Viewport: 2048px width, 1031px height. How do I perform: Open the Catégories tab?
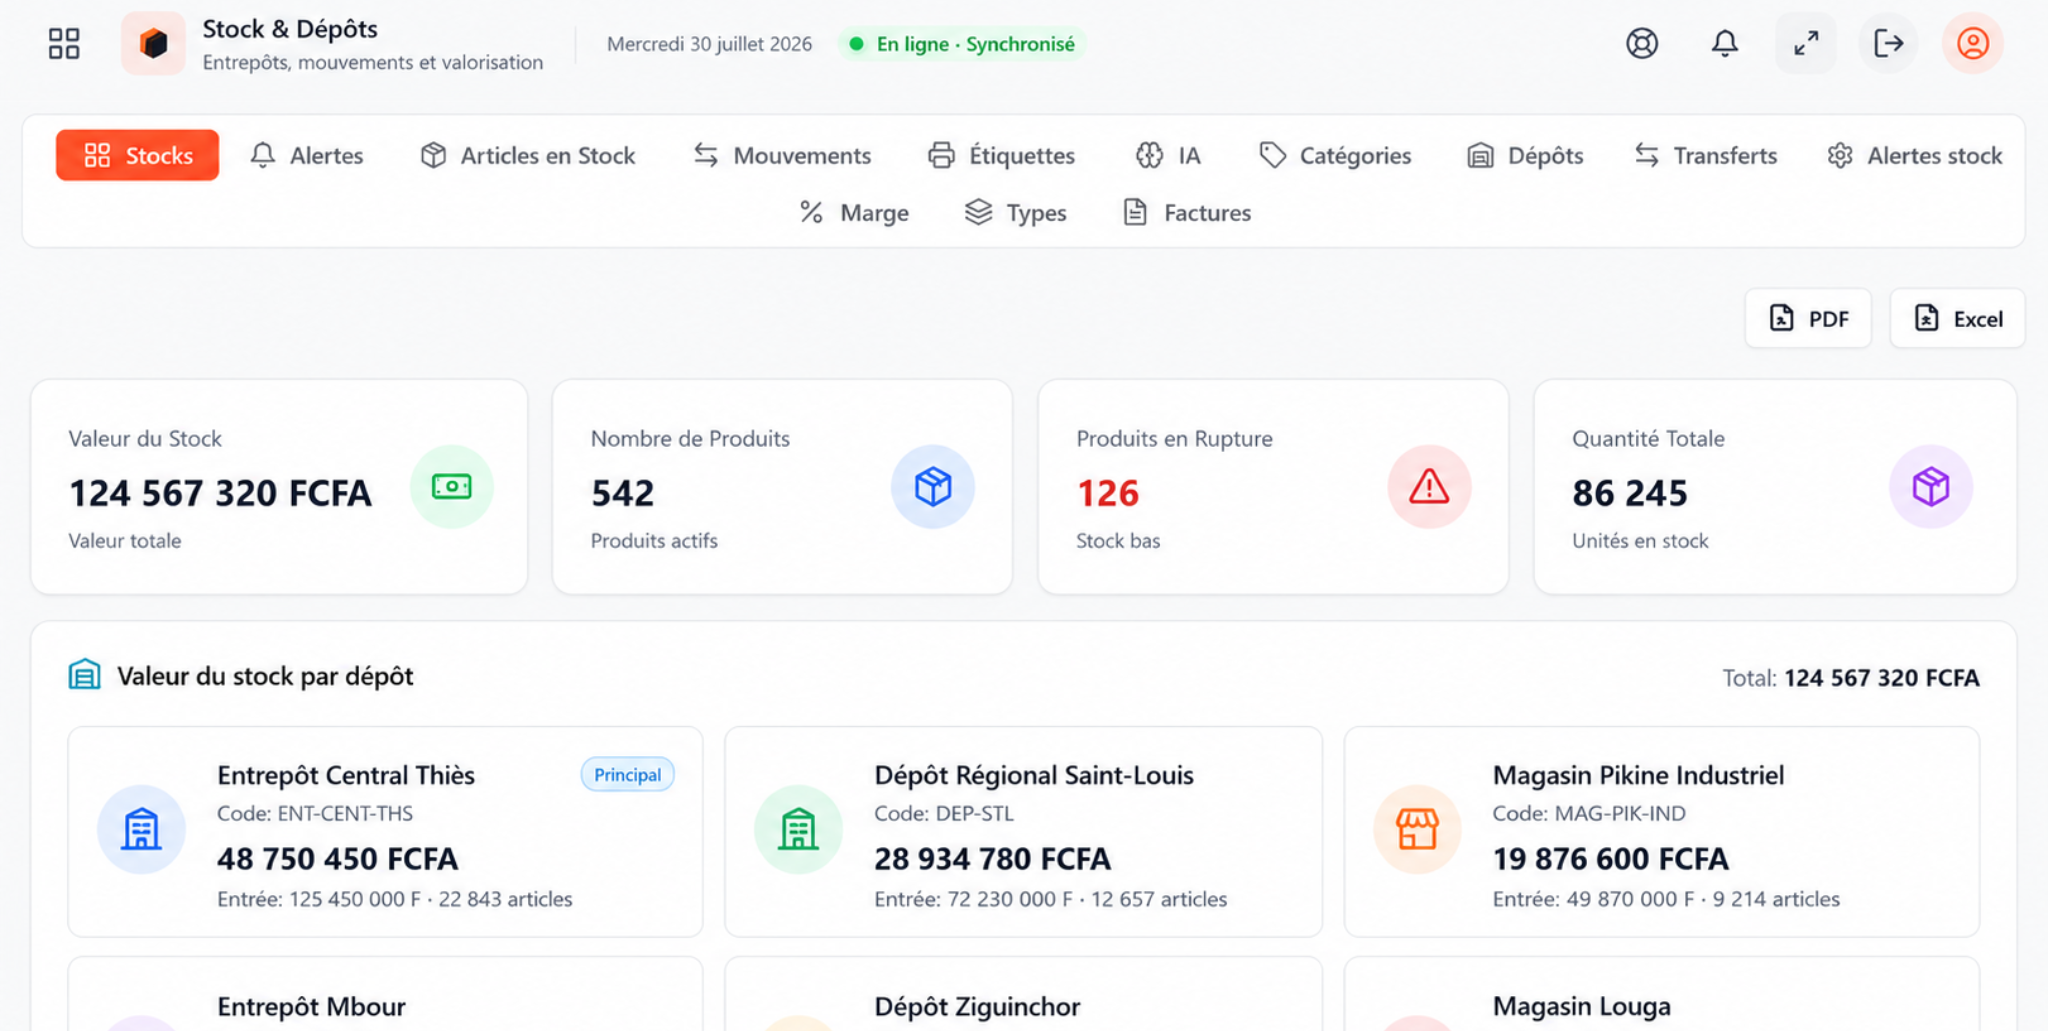click(x=1335, y=155)
